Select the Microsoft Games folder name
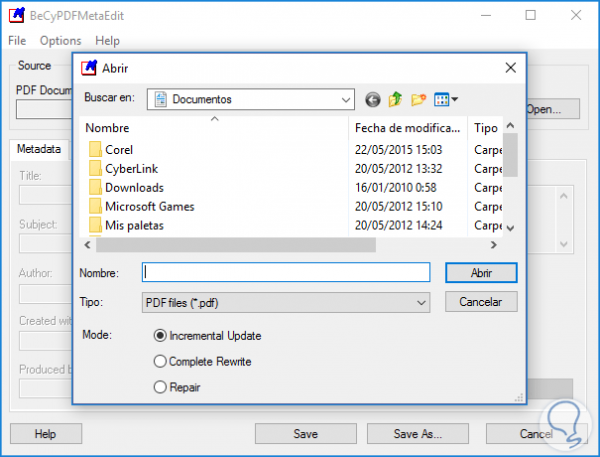600x457 pixels. click(150, 206)
